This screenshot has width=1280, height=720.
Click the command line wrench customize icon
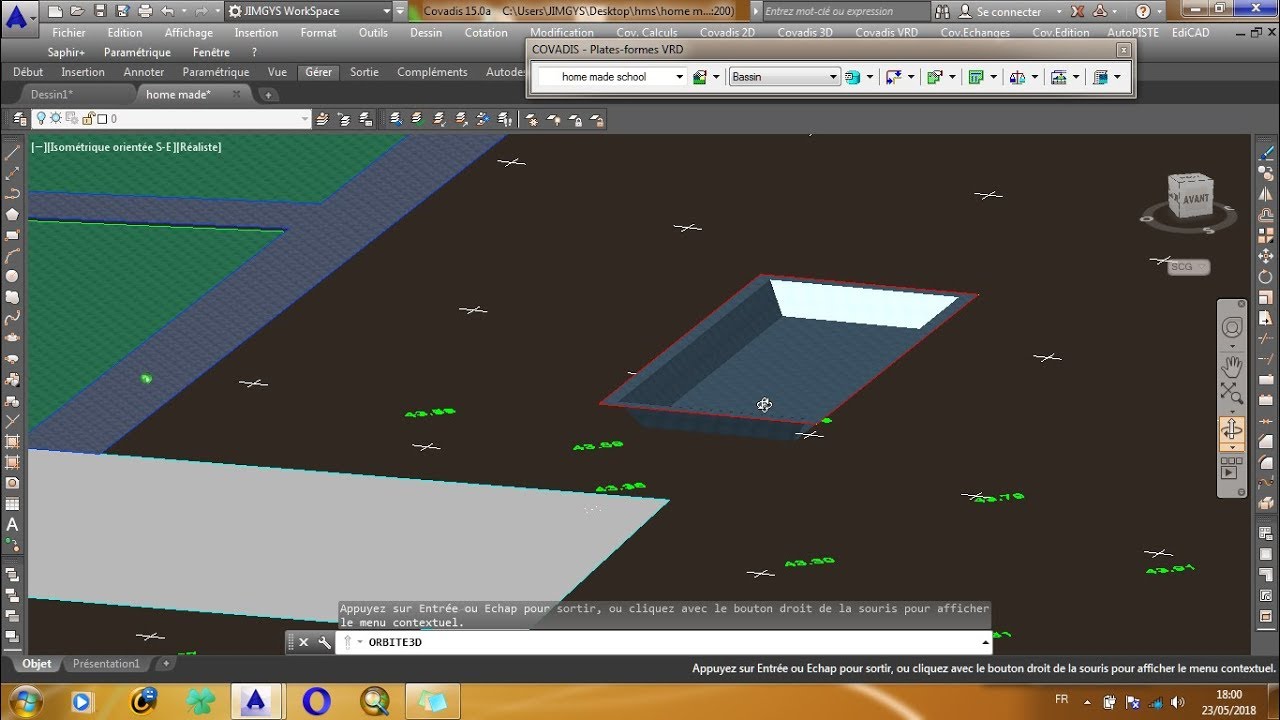(x=325, y=642)
